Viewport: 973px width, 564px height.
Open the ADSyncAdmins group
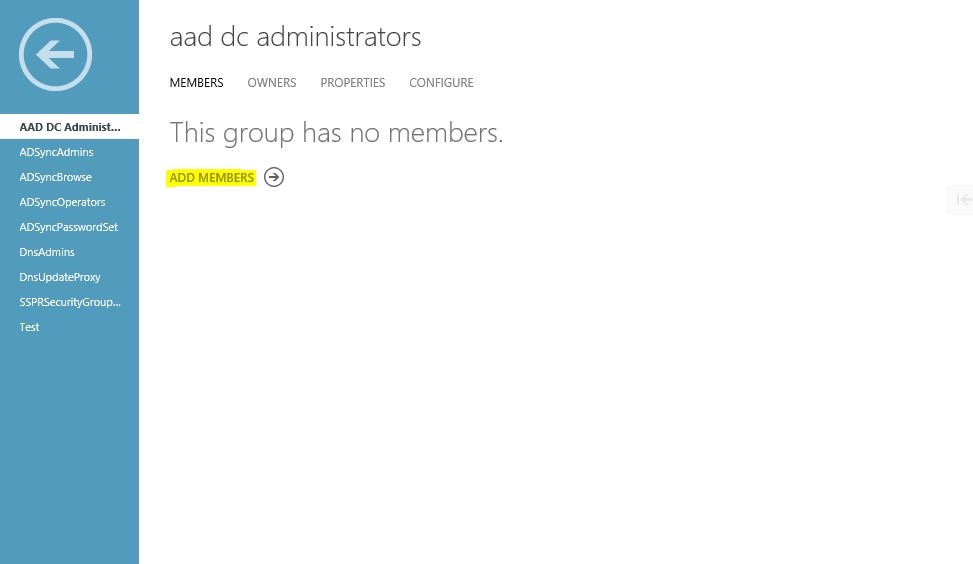click(70, 152)
